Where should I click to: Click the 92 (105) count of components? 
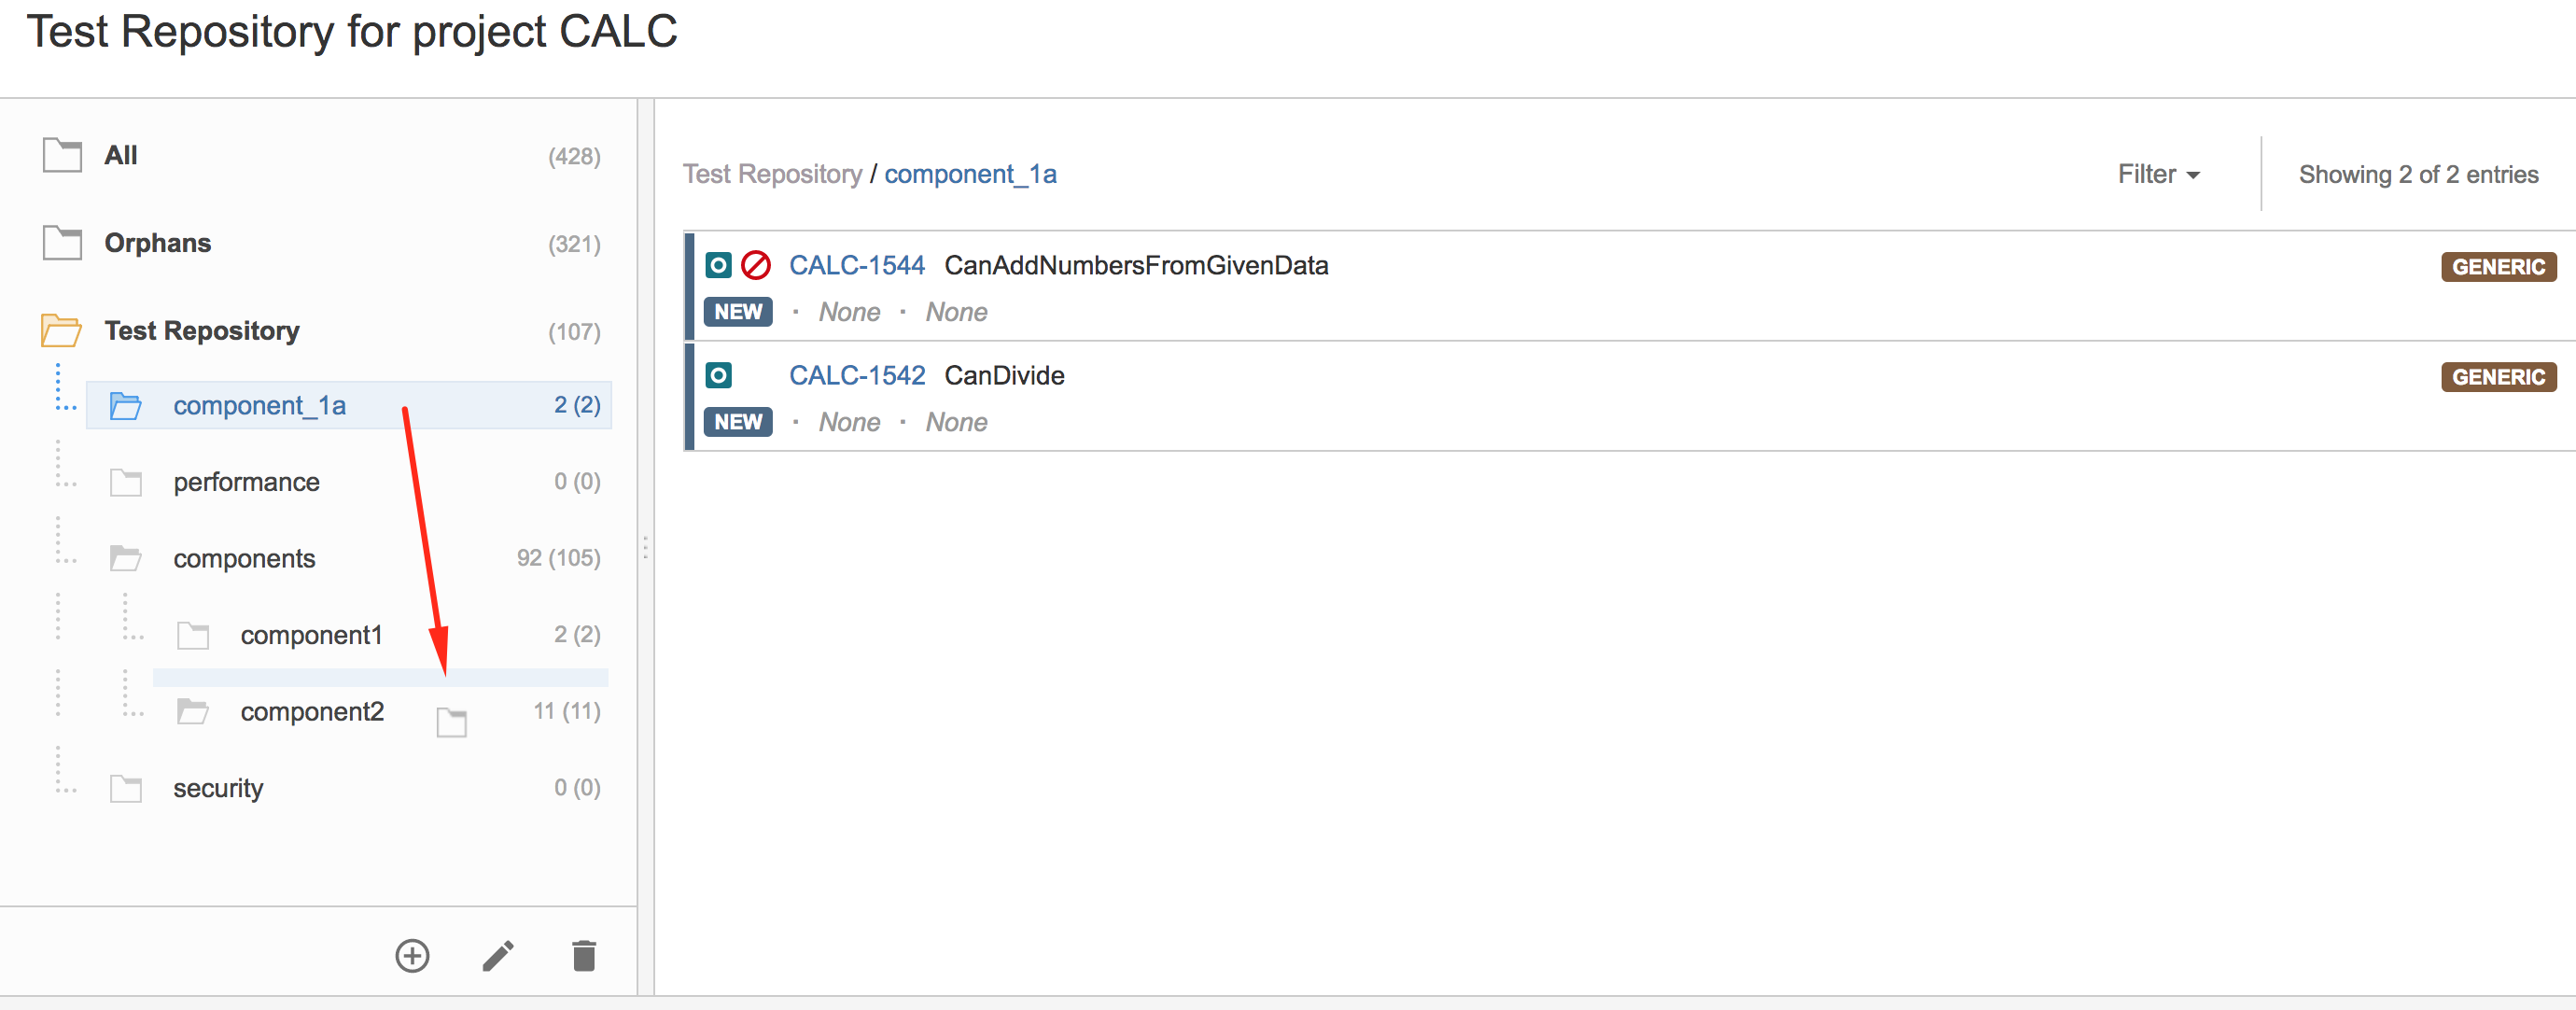point(558,558)
